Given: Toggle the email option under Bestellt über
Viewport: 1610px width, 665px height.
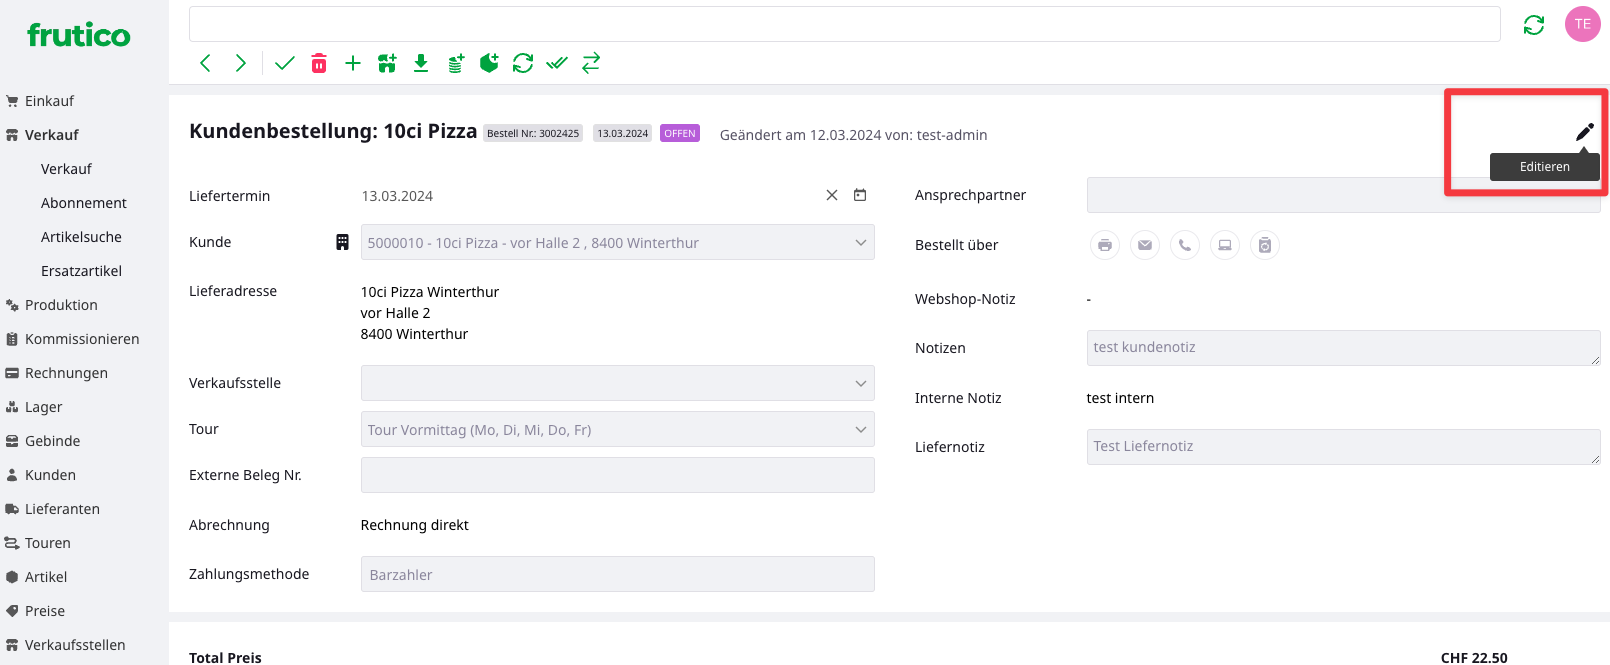Looking at the screenshot, I should 1145,245.
